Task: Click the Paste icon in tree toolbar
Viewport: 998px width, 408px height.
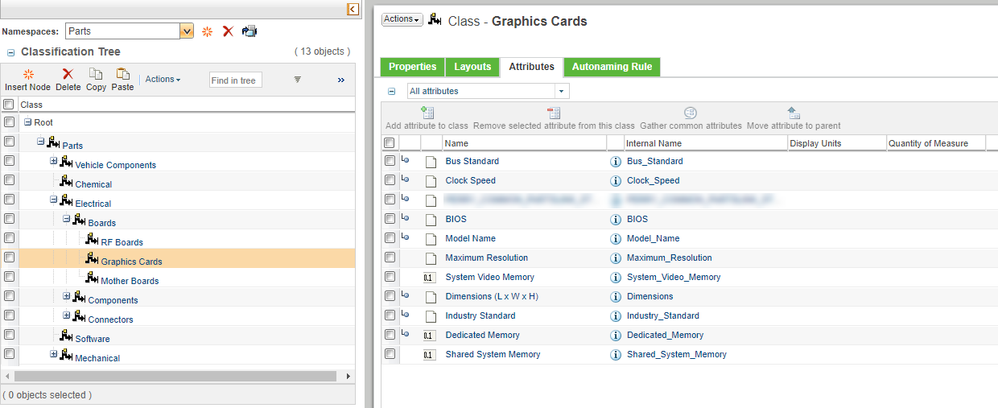Action: pos(122,74)
